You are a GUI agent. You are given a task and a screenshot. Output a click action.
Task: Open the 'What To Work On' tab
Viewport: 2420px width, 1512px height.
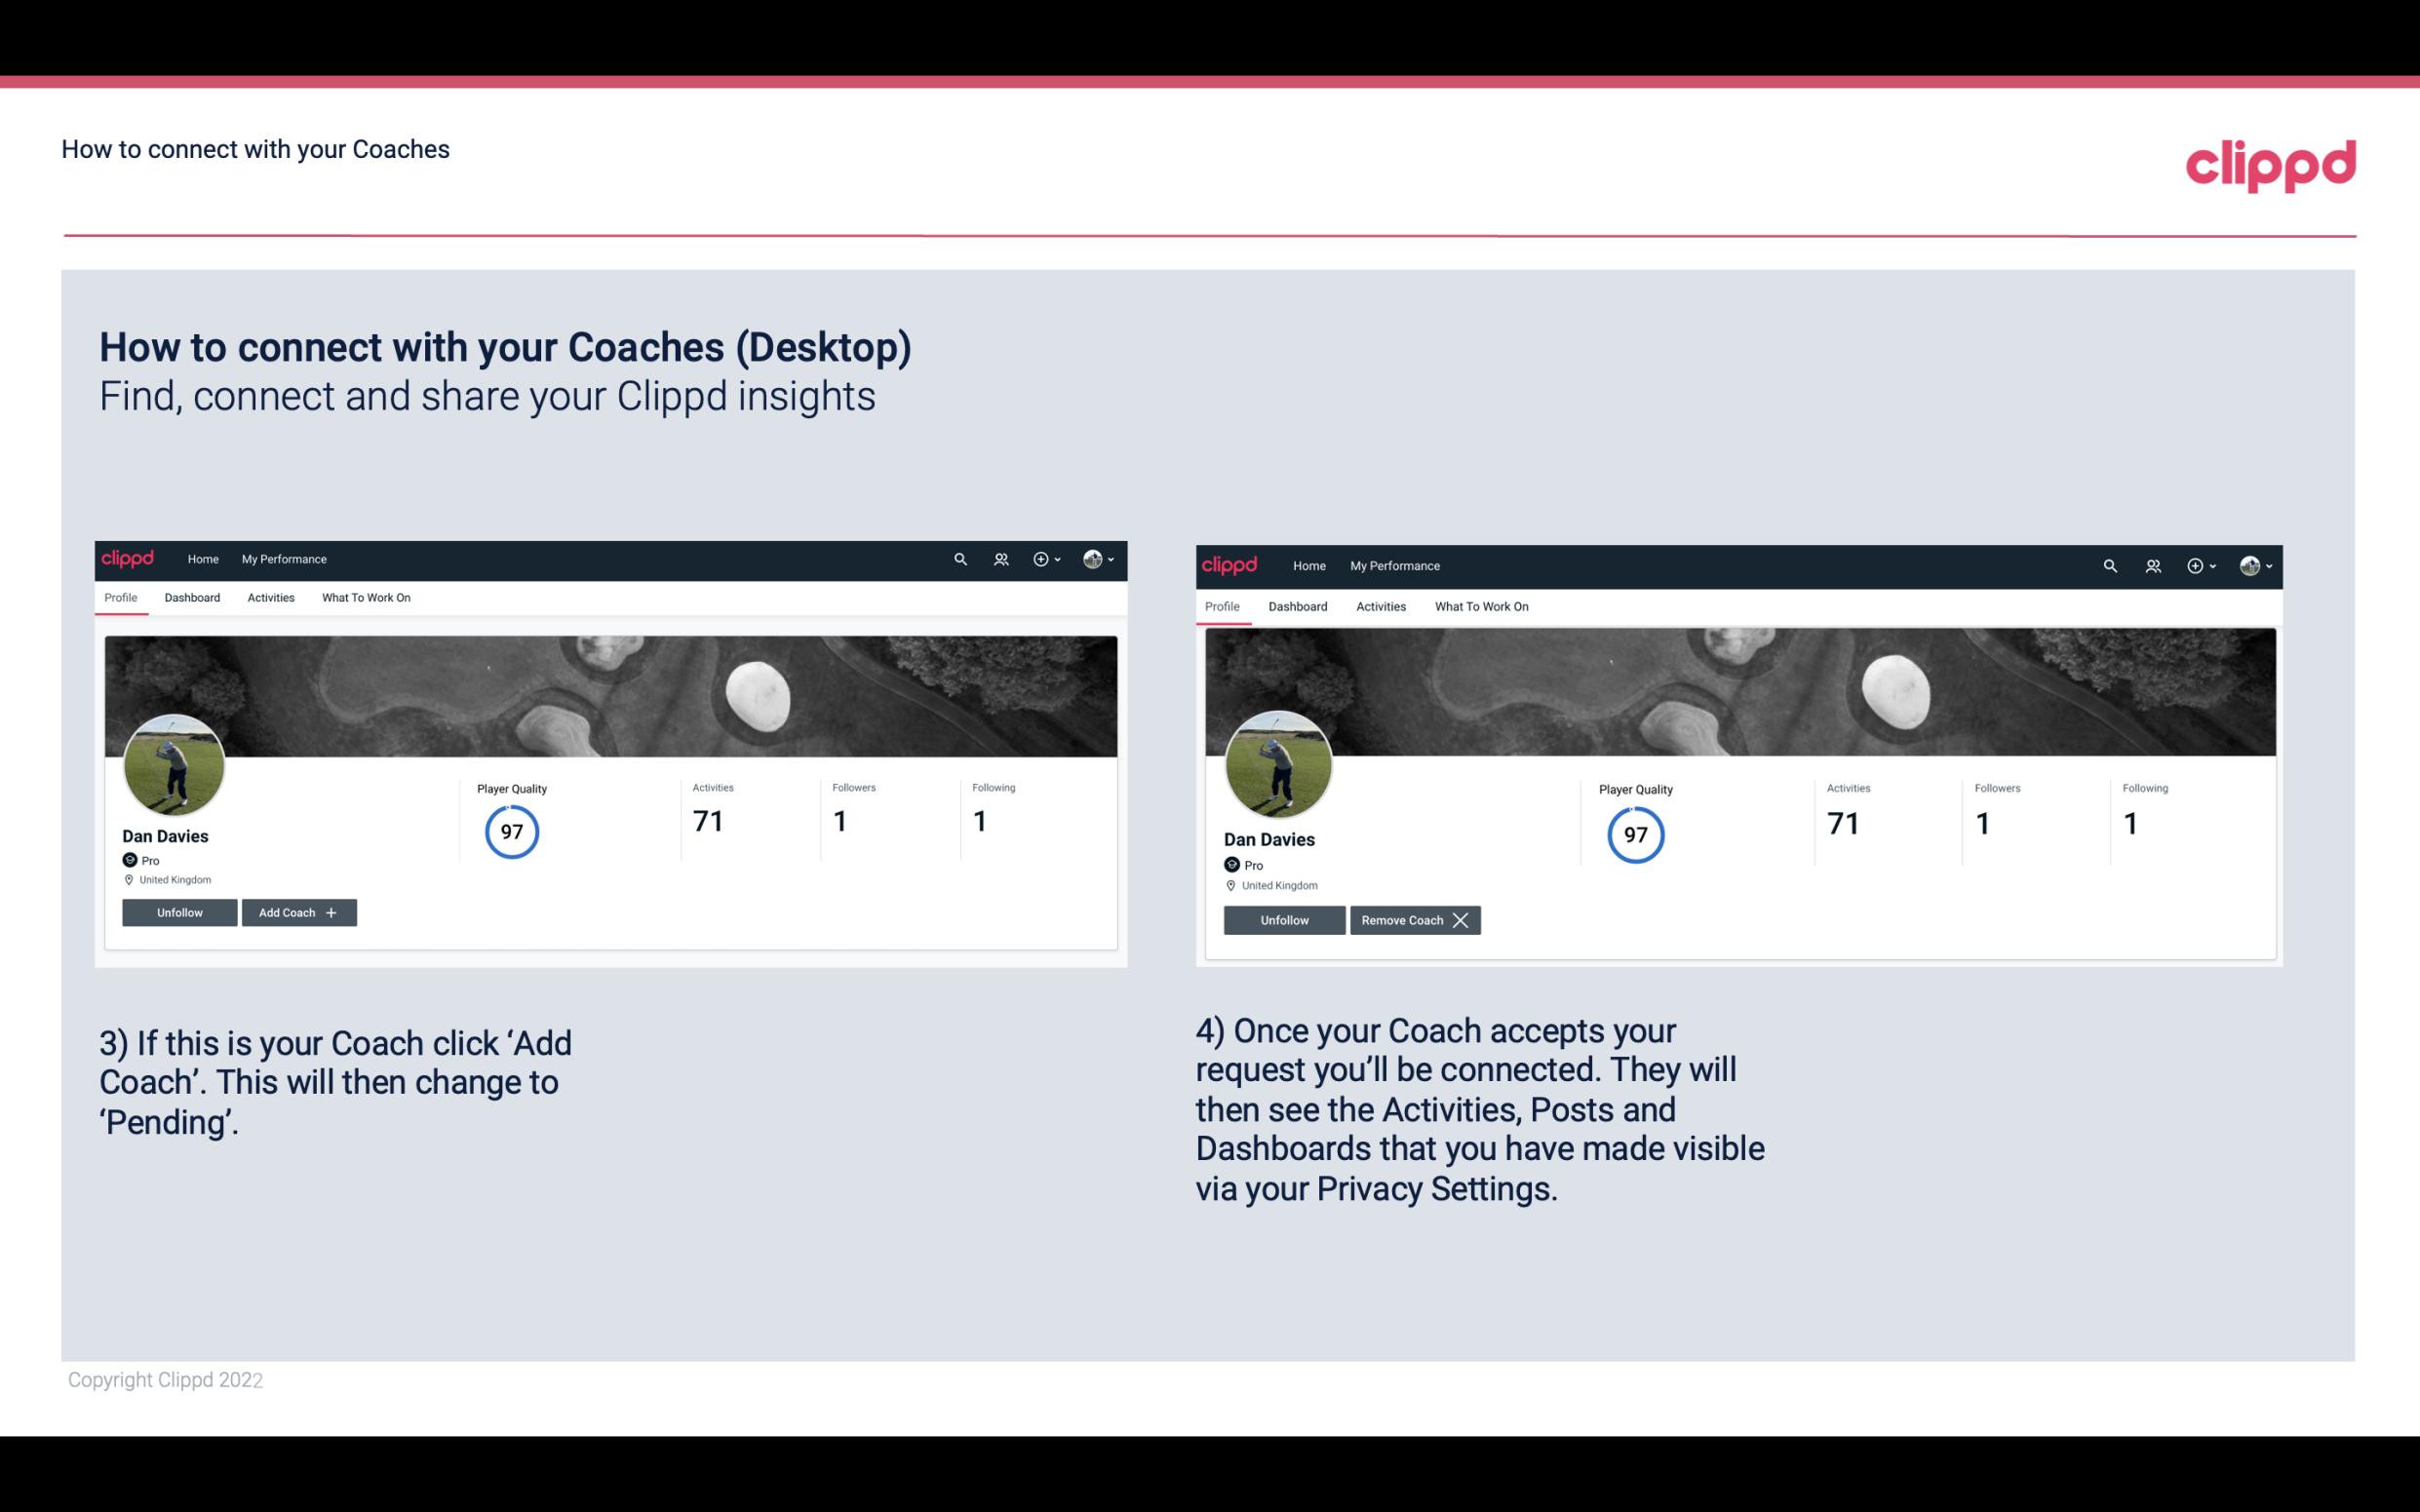point(364,598)
